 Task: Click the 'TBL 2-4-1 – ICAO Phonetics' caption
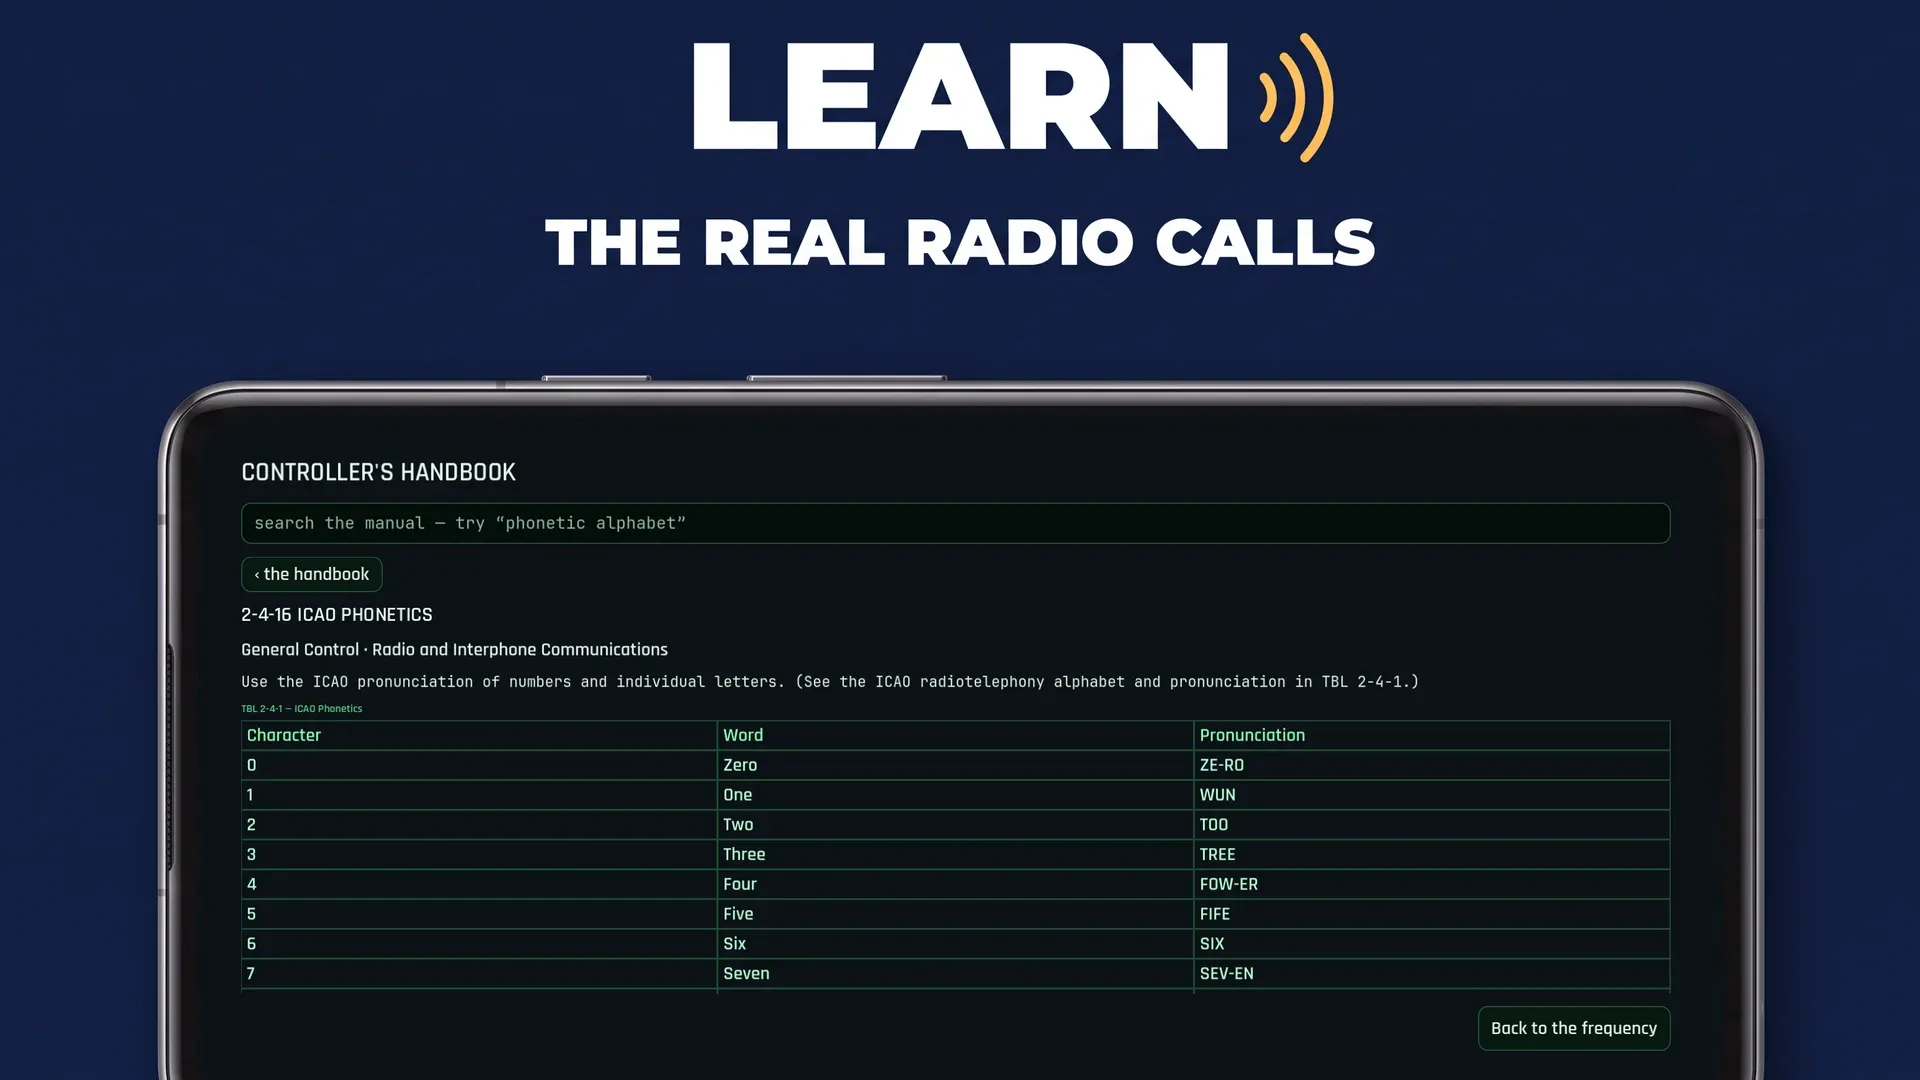[x=301, y=709]
